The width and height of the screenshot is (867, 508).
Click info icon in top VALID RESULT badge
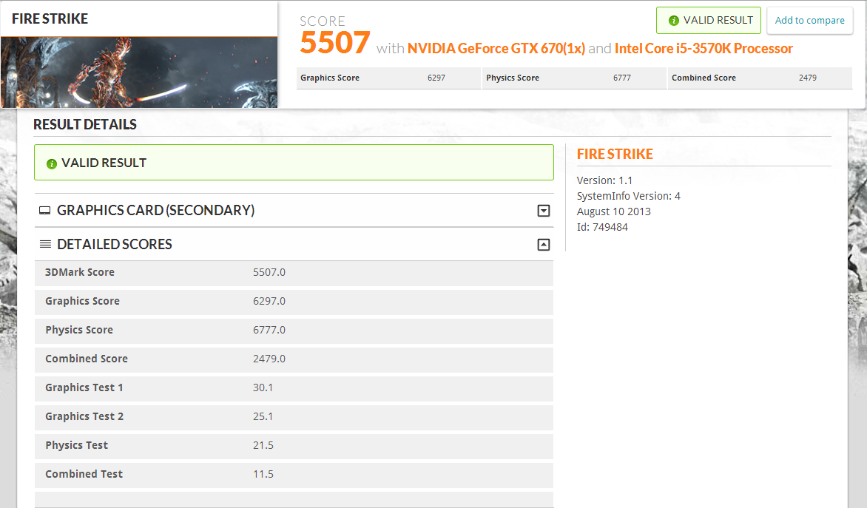pos(673,20)
